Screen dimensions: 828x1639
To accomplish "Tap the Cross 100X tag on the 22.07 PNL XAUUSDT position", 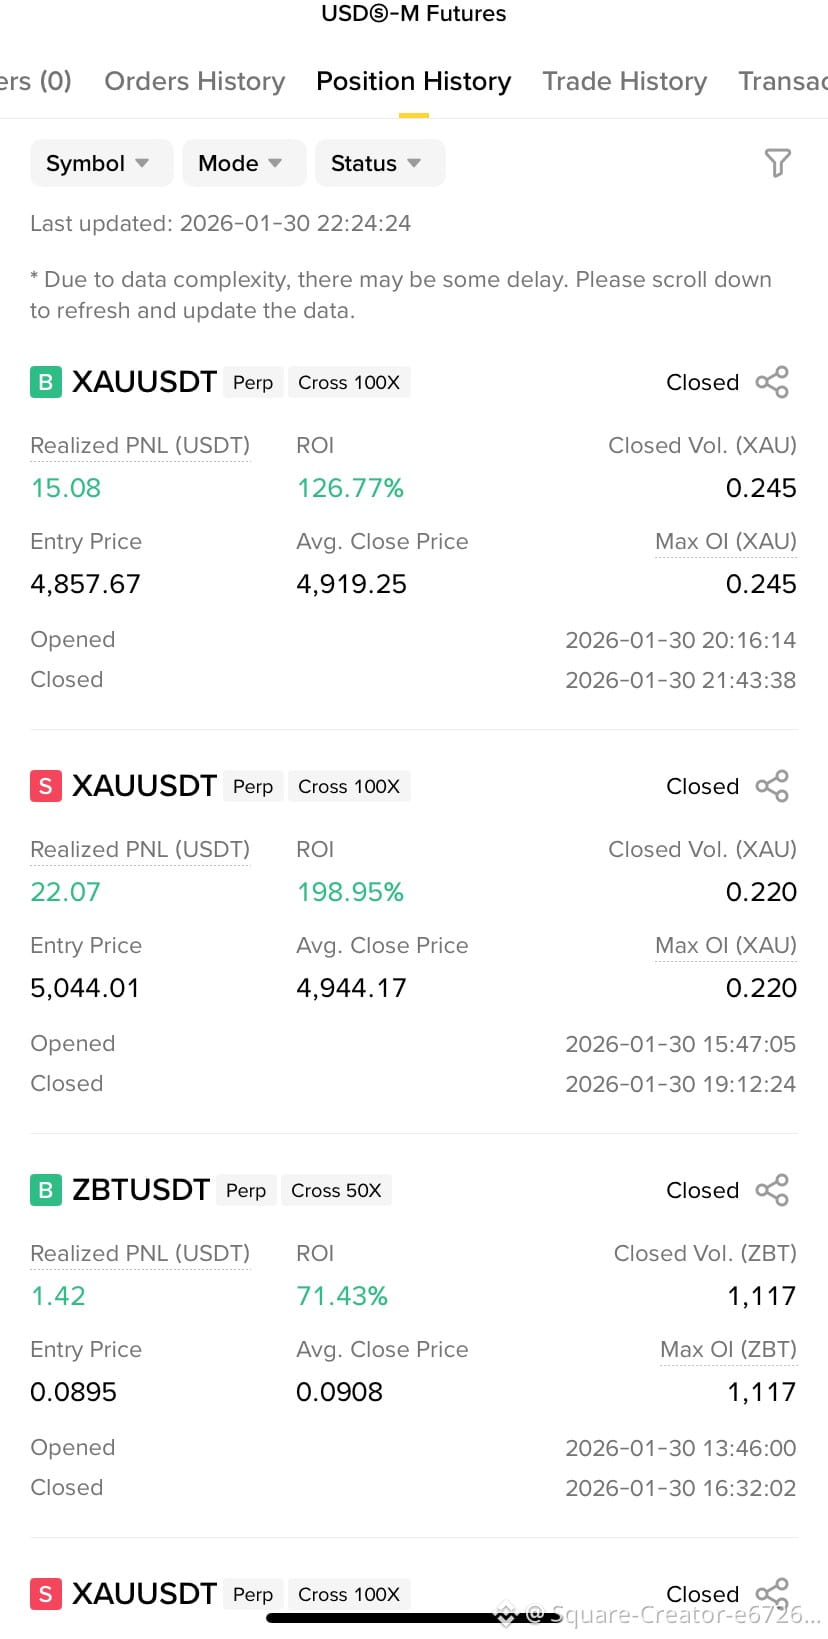I will click(349, 786).
